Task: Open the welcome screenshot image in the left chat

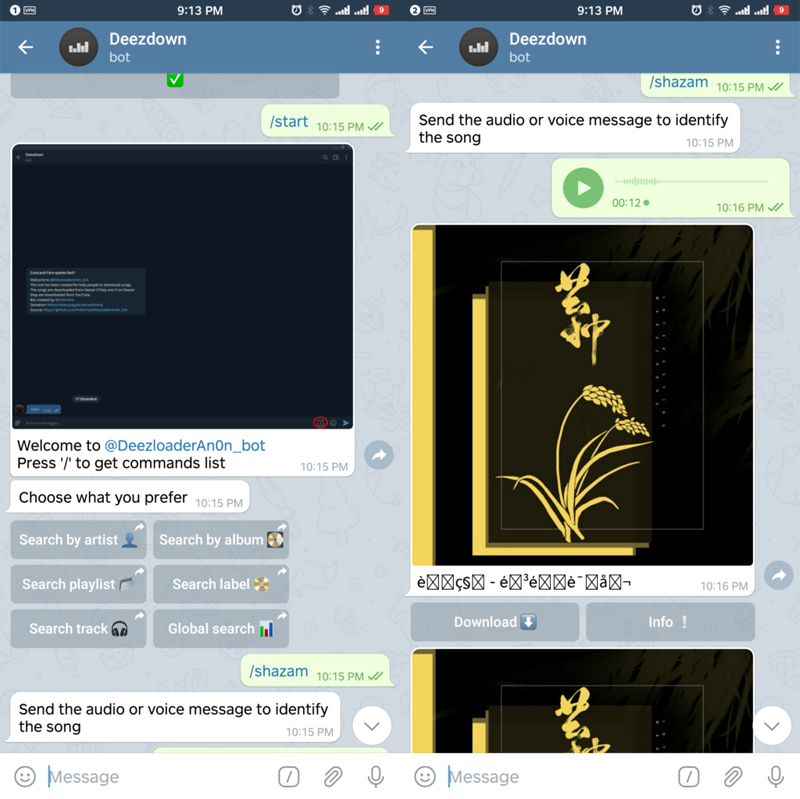Action: pos(183,287)
